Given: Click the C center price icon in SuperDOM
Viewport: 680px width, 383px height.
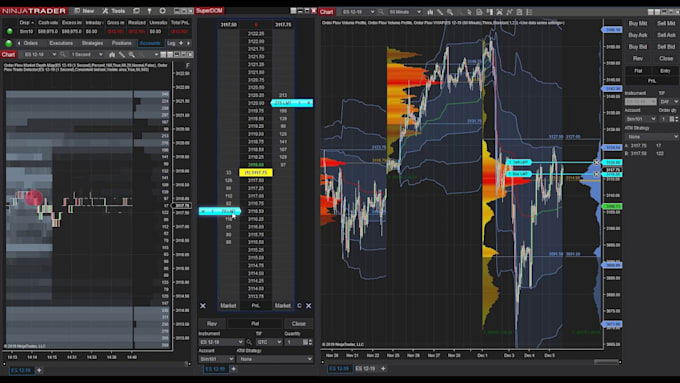Looking at the screenshot, I should coord(299,306).
